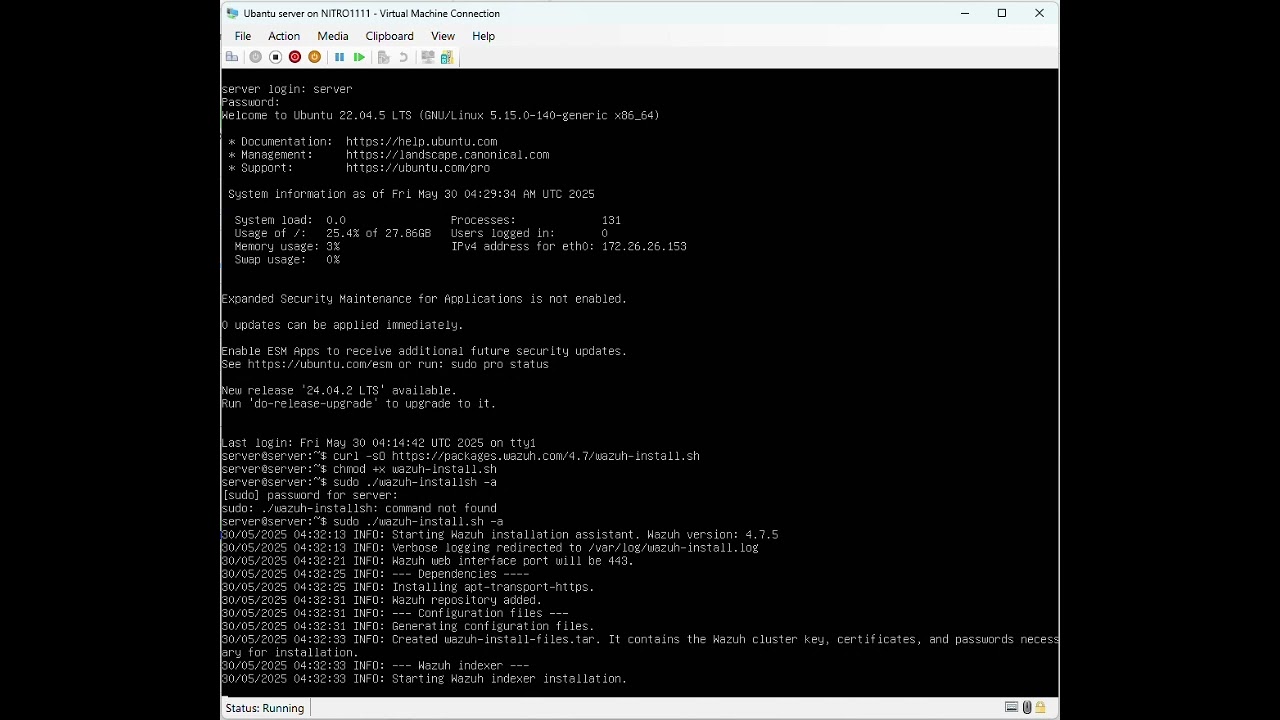Click the 'Processes: 131' entry
Screen dimensions: 1280x720
point(536,220)
